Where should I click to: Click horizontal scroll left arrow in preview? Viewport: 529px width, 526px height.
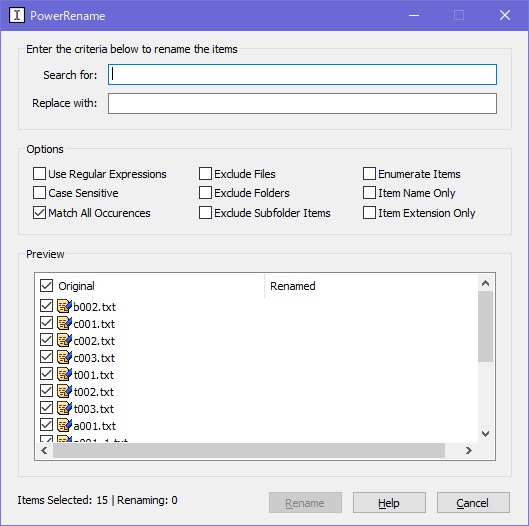coord(44,450)
